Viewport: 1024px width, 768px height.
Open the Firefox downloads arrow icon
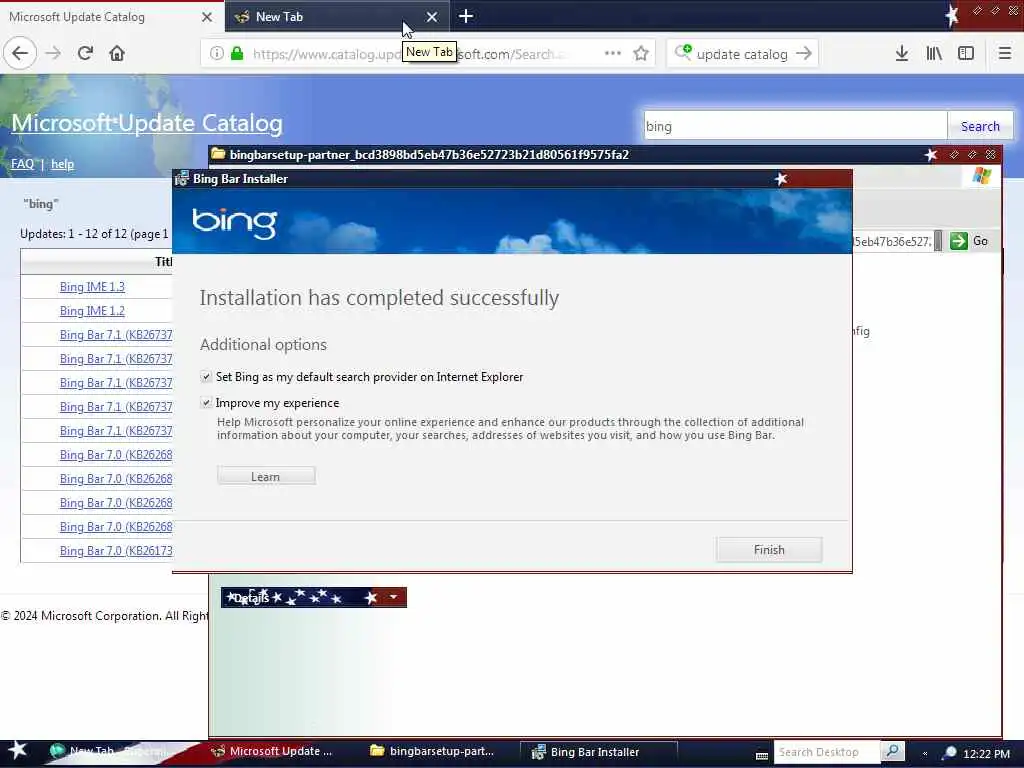[x=902, y=54]
